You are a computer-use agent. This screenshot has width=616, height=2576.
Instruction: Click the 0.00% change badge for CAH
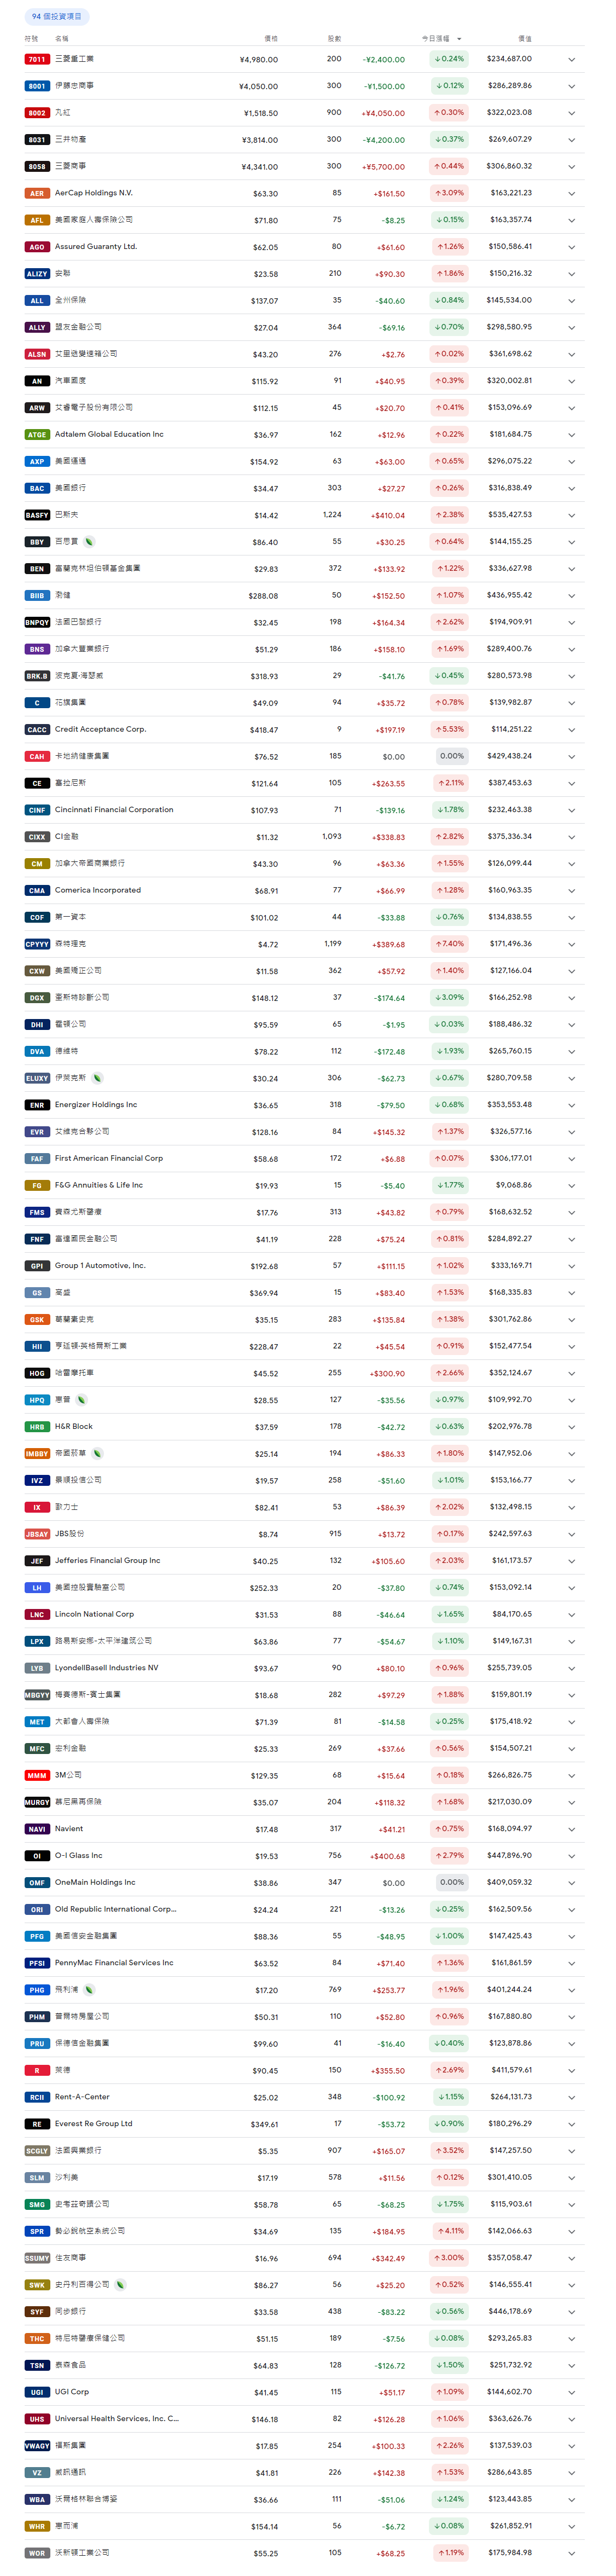click(x=452, y=757)
